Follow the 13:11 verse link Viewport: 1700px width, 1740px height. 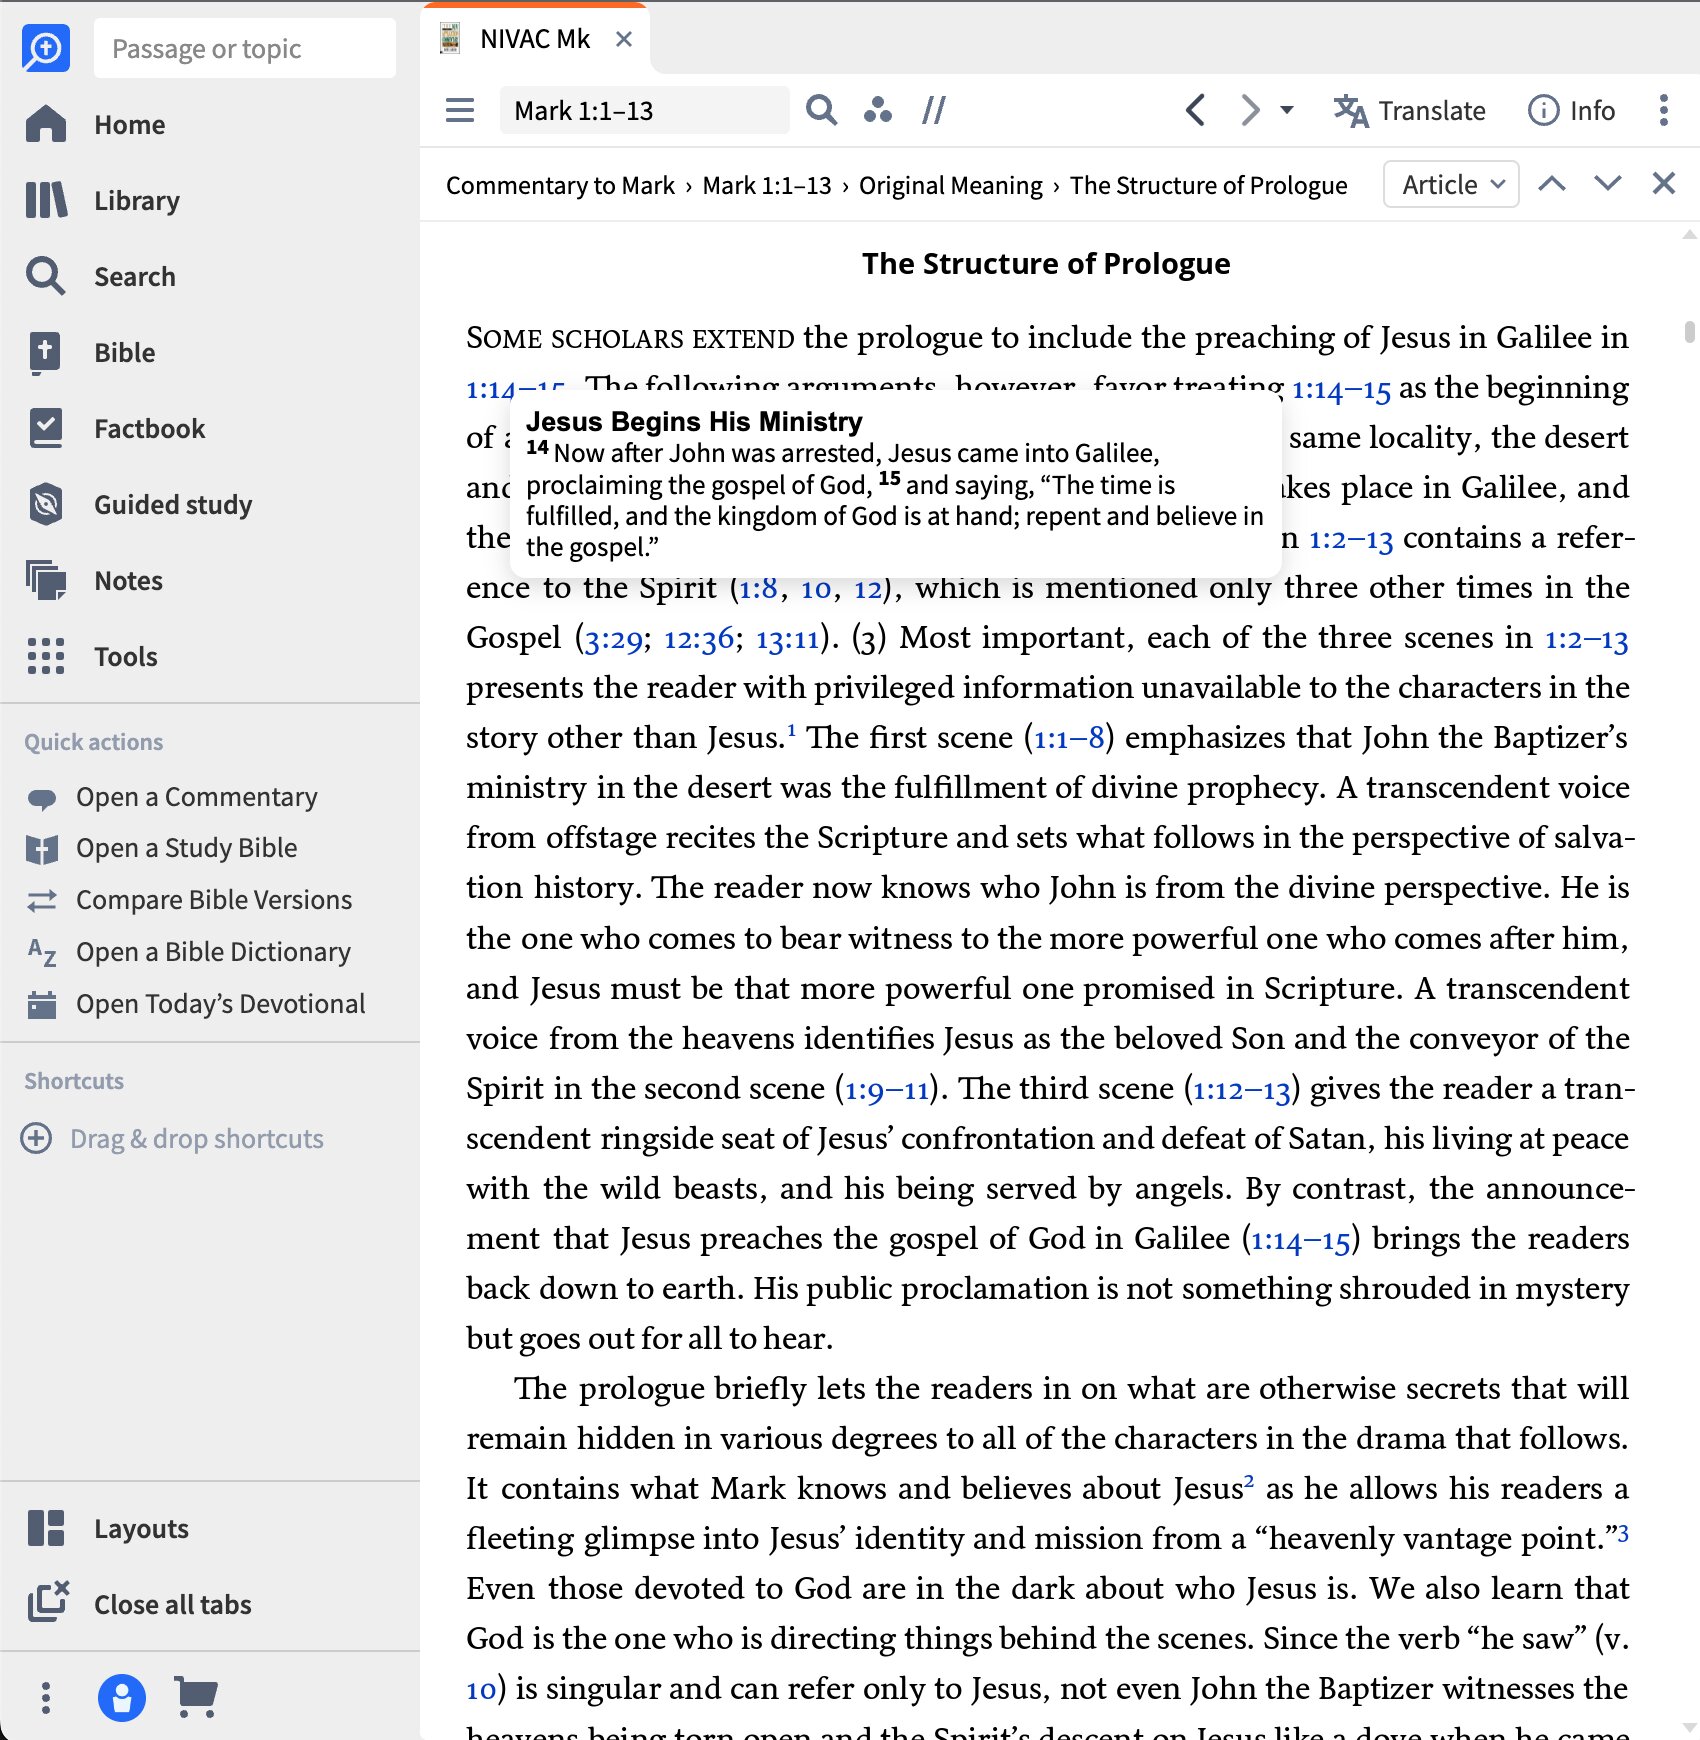click(788, 638)
